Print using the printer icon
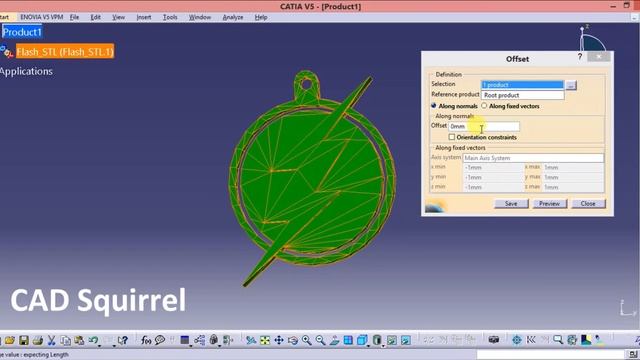This screenshot has width=640, height=360. pyautogui.click(x=38, y=340)
